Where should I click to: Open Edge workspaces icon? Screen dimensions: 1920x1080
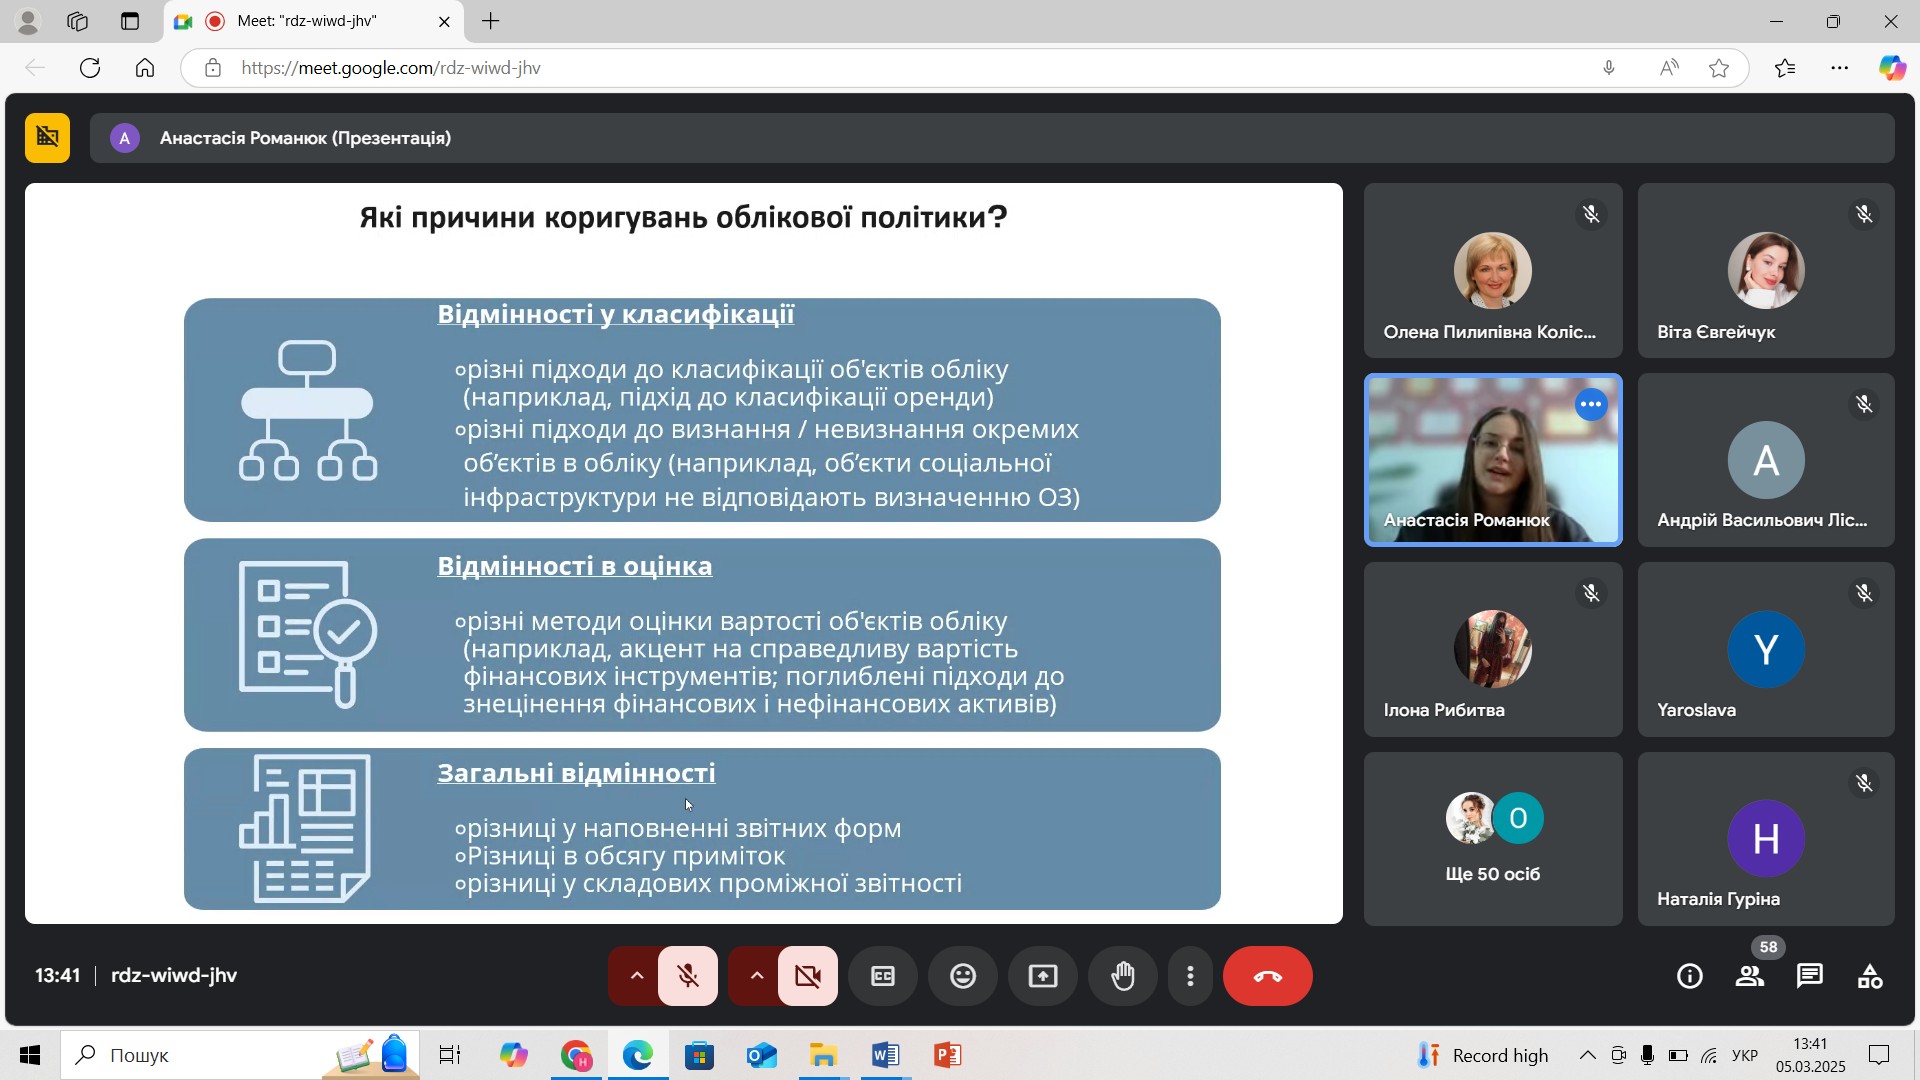click(78, 21)
